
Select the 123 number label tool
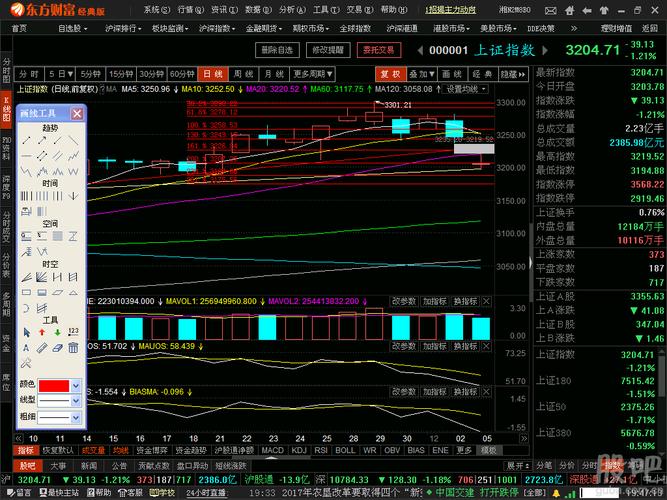click(74, 331)
